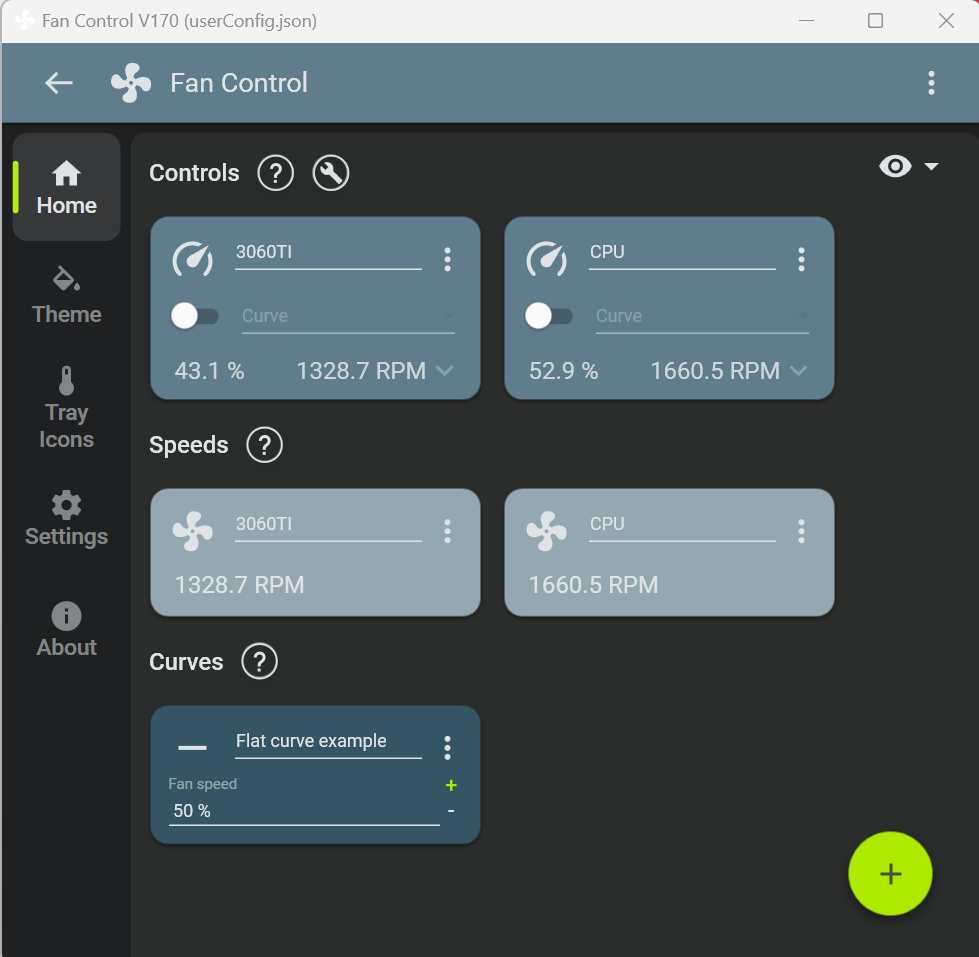Expand the CPU control RPM chevron
The height and width of the screenshot is (957, 979).
point(798,371)
